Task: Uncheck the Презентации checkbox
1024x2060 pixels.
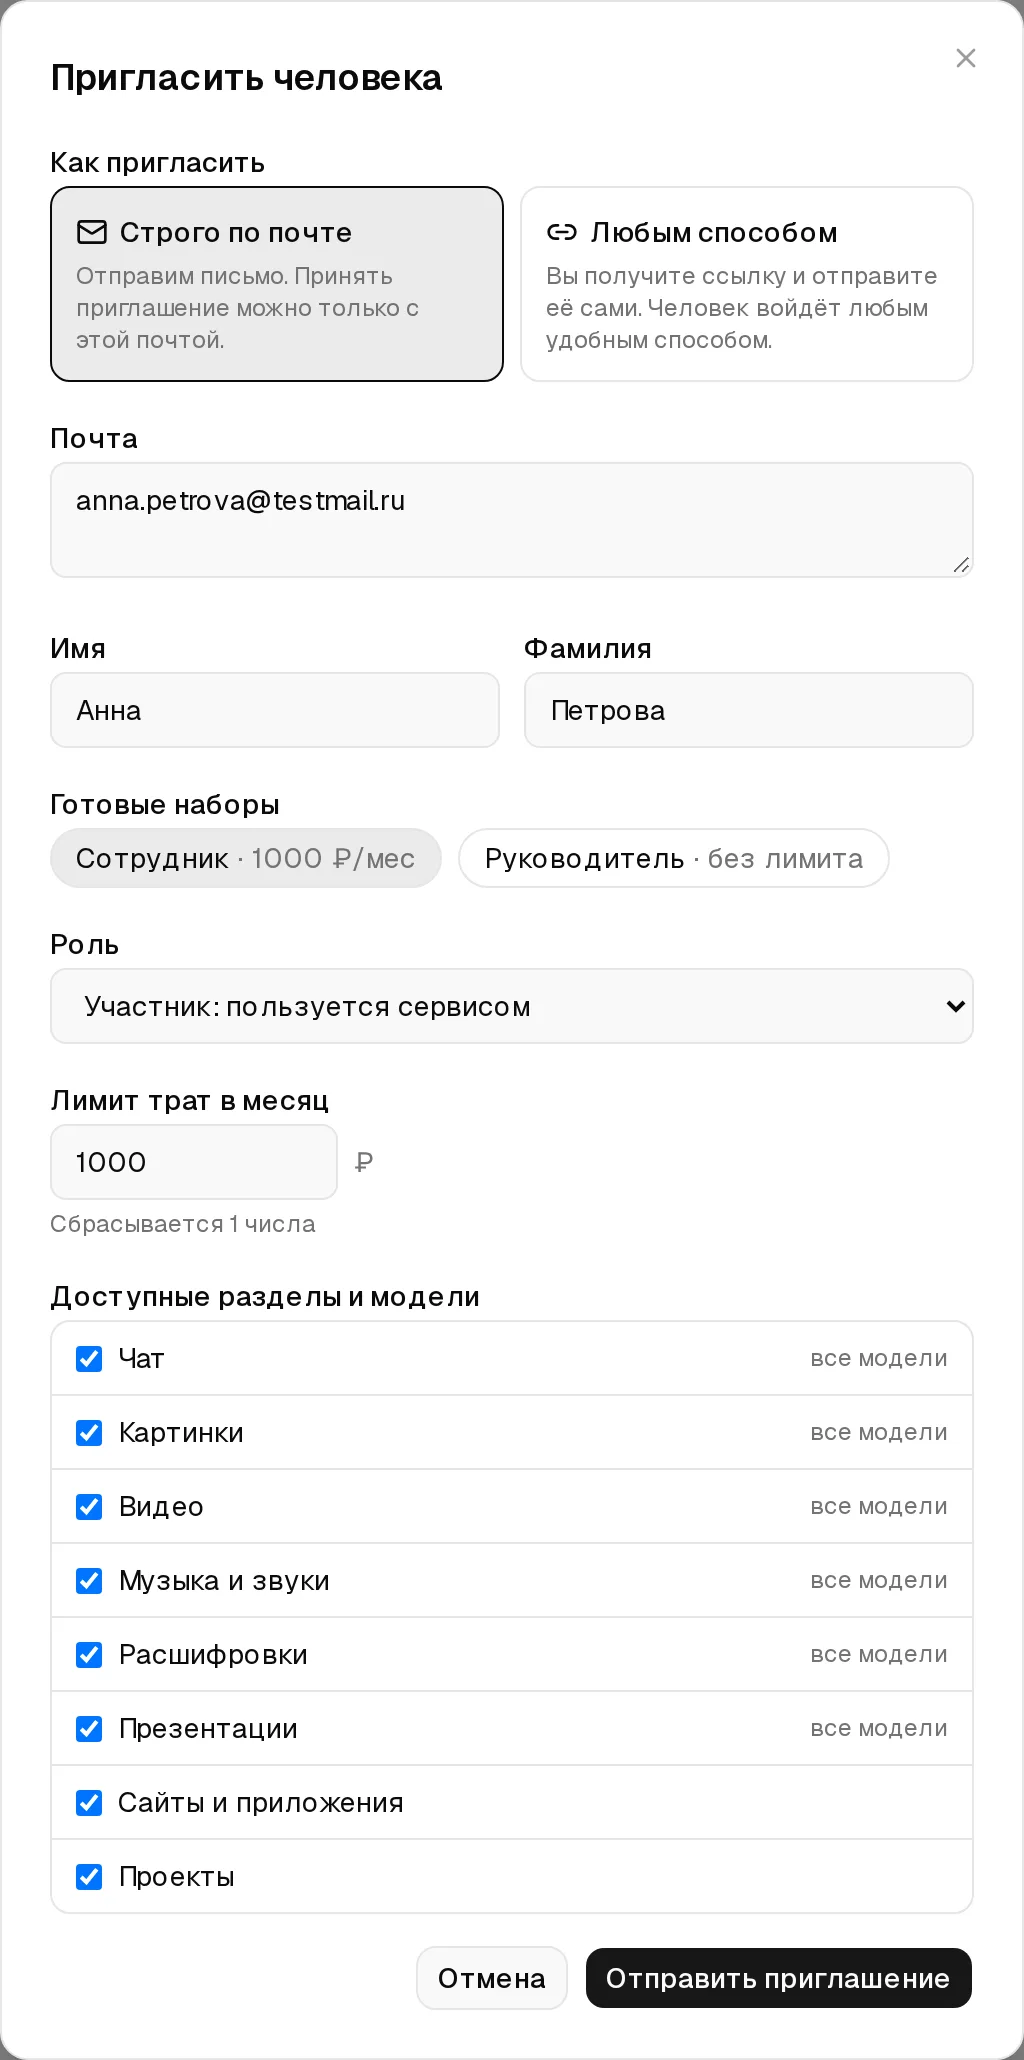Action: coord(89,1729)
